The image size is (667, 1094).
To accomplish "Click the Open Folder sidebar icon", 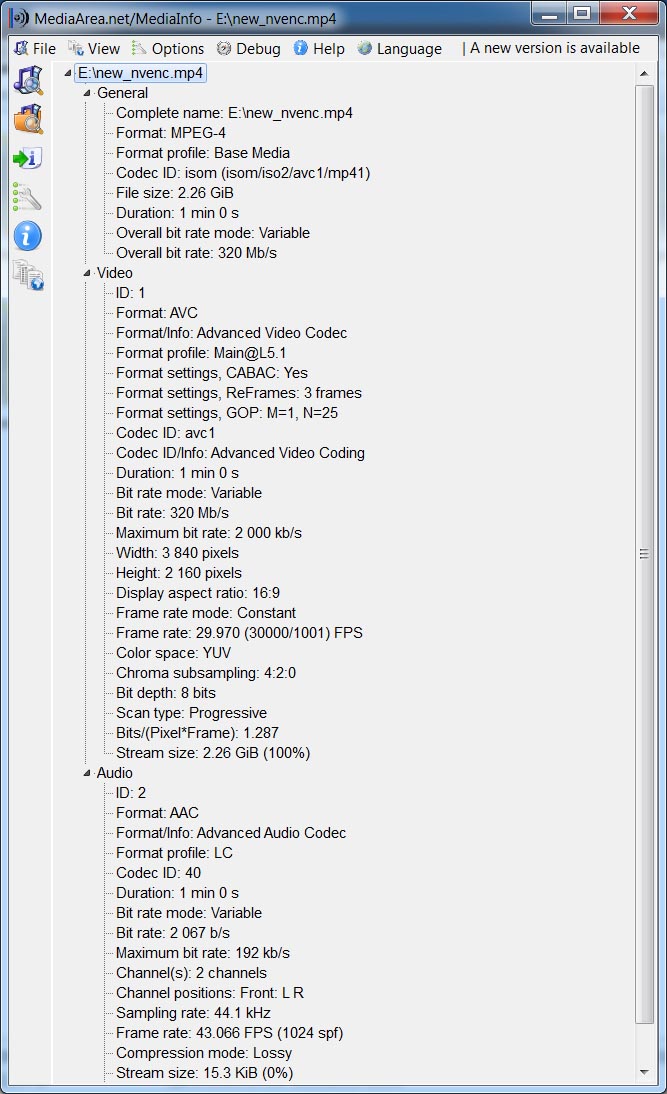I will point(28,119).
